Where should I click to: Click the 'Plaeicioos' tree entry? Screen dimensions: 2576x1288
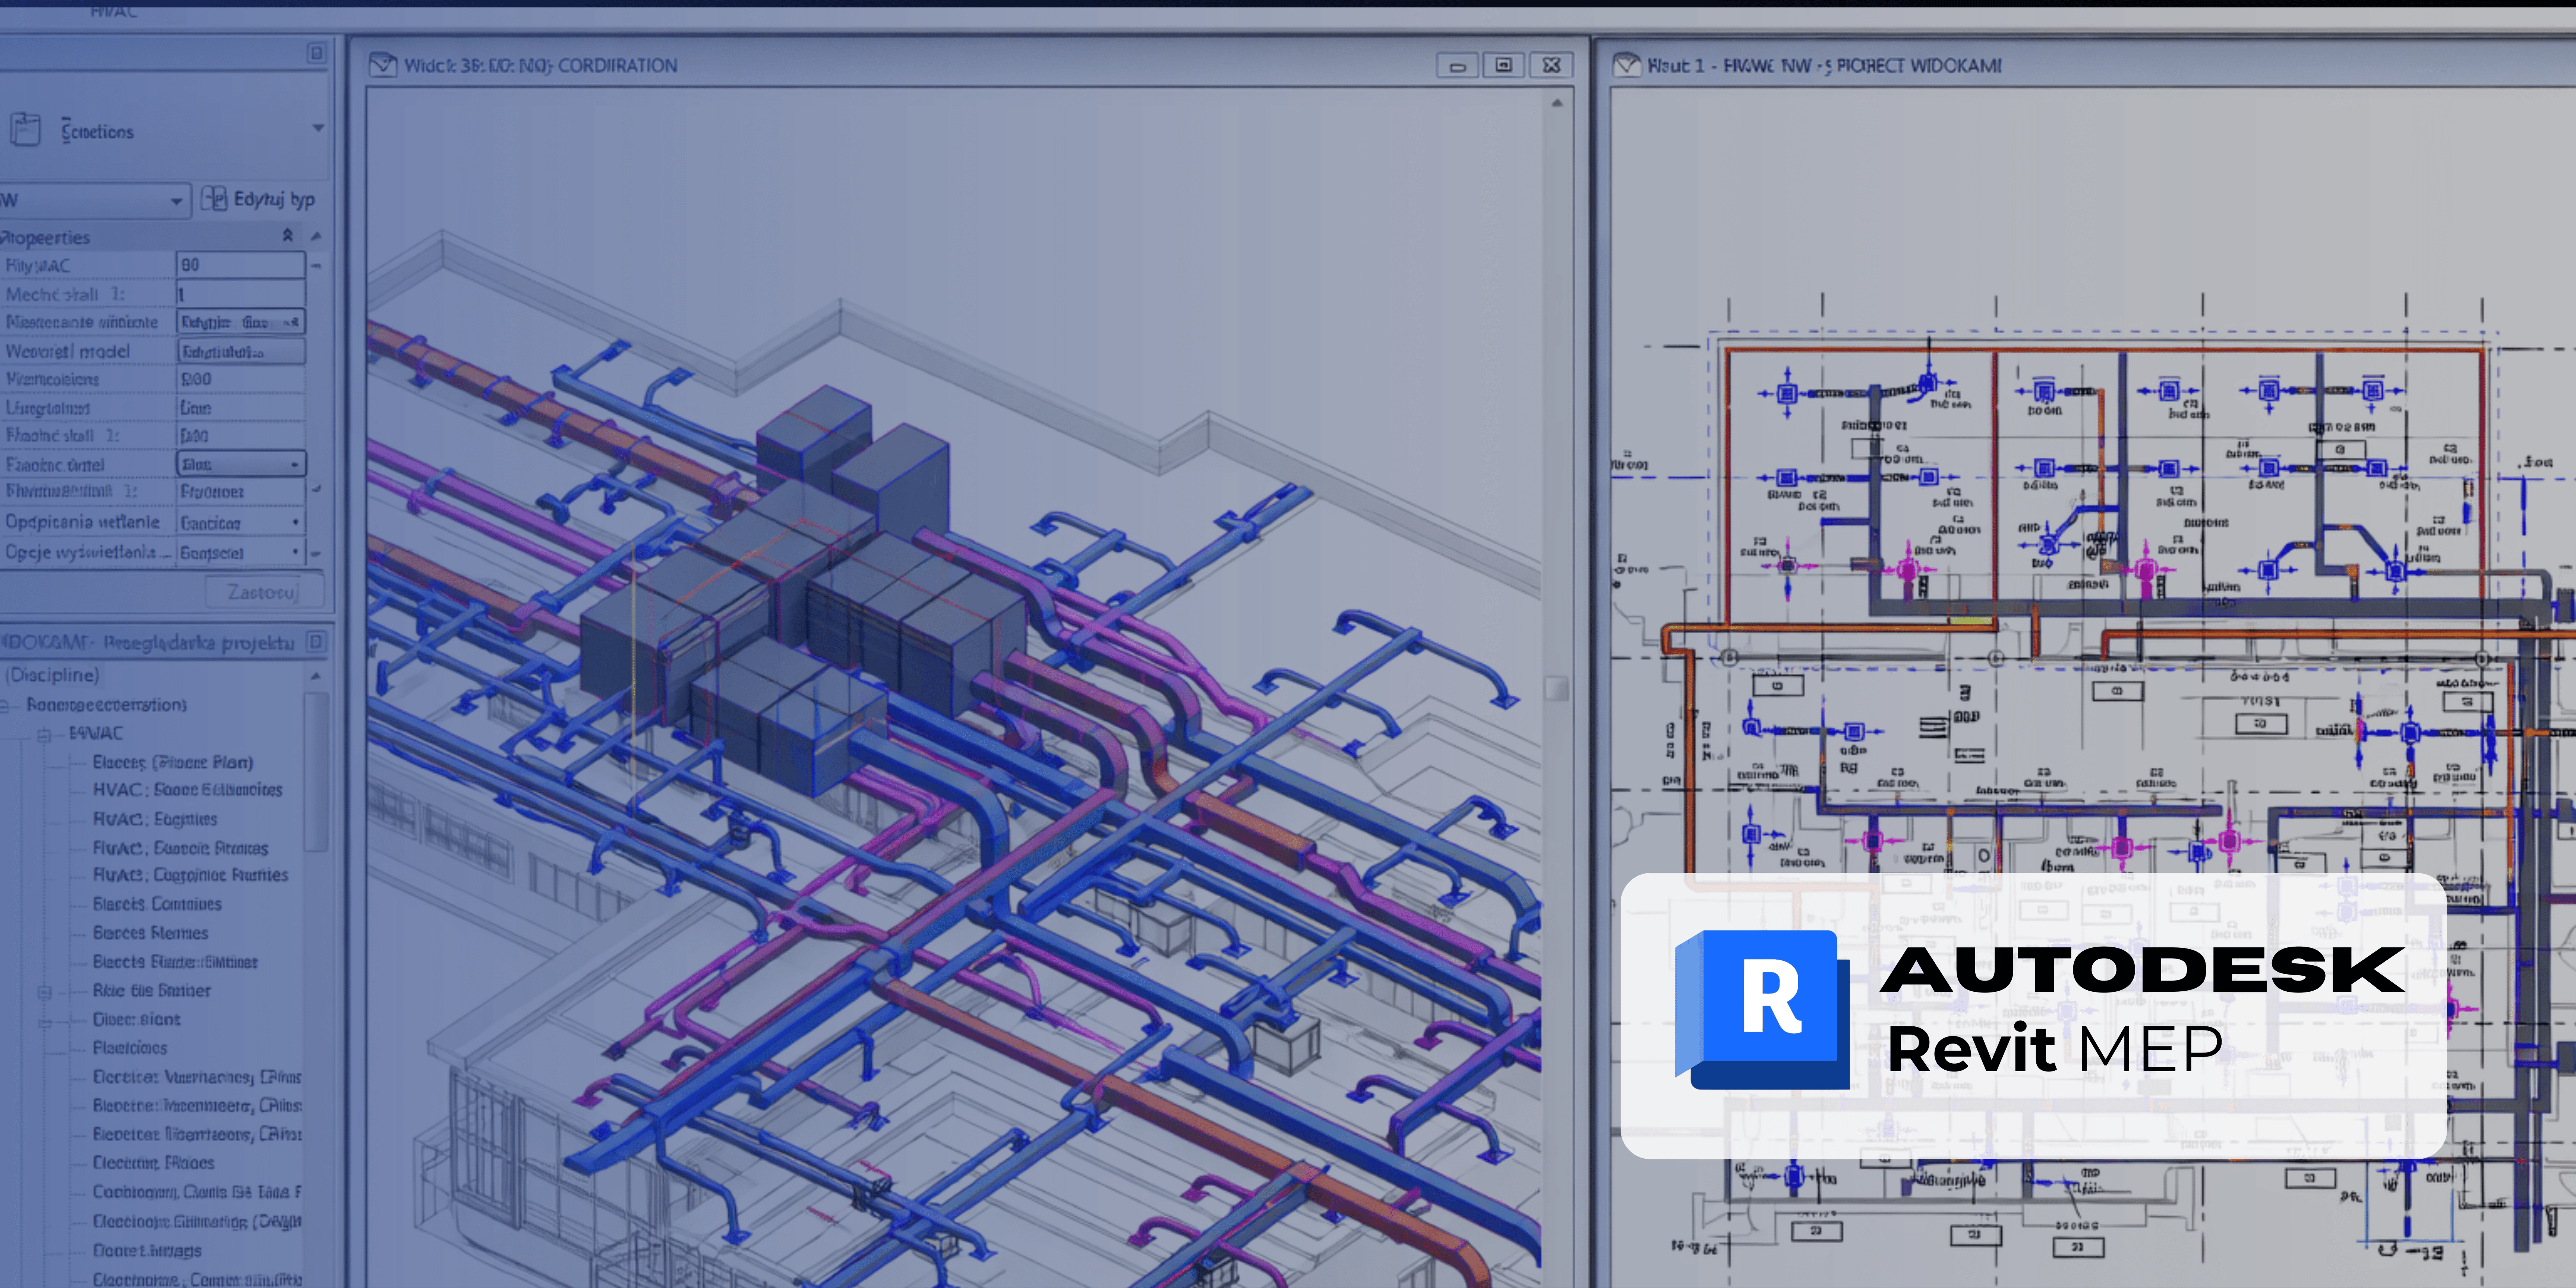[130, 1048]
